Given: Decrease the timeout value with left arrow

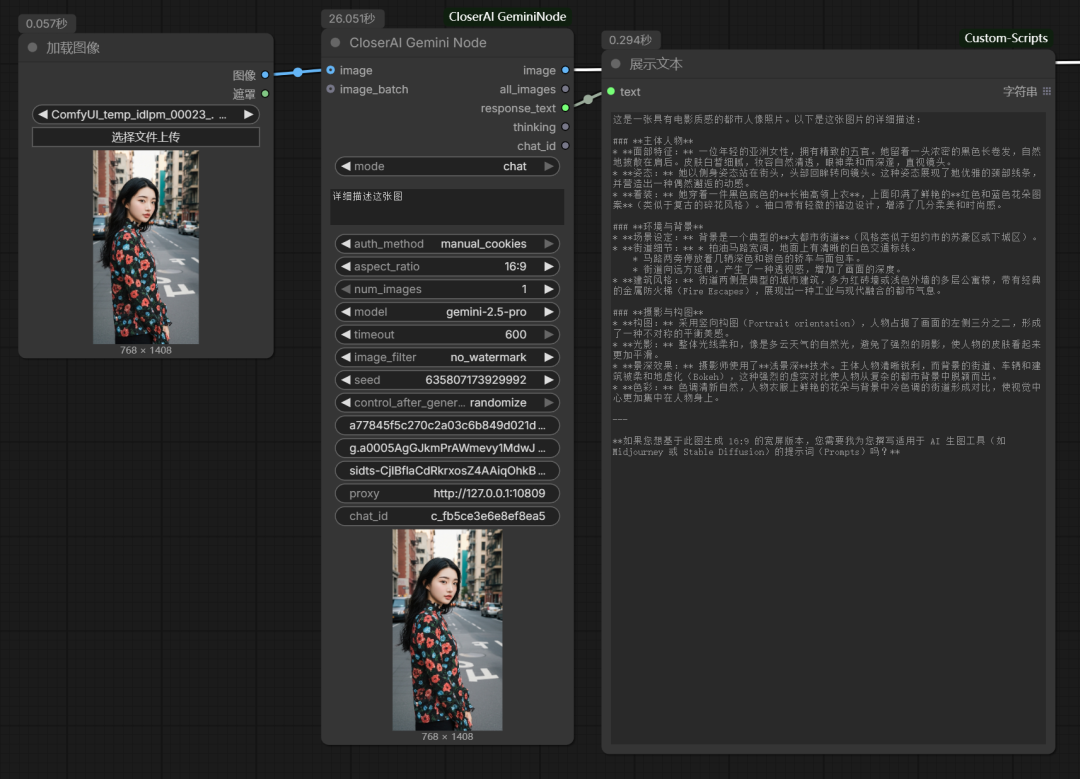Looking at the screenshot, I should tap(345, 335).
